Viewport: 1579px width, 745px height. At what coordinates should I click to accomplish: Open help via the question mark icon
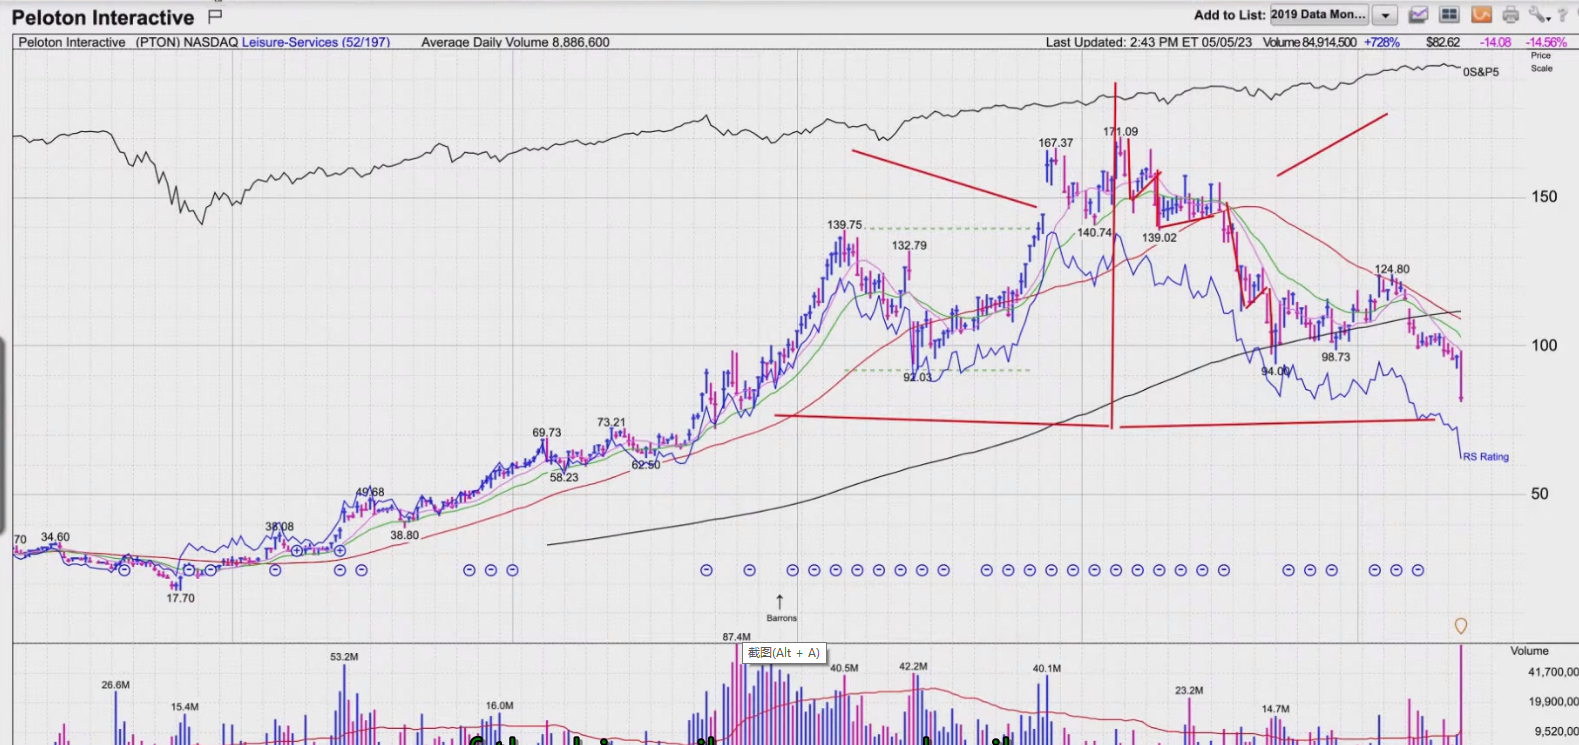(x=1563, y=15)
